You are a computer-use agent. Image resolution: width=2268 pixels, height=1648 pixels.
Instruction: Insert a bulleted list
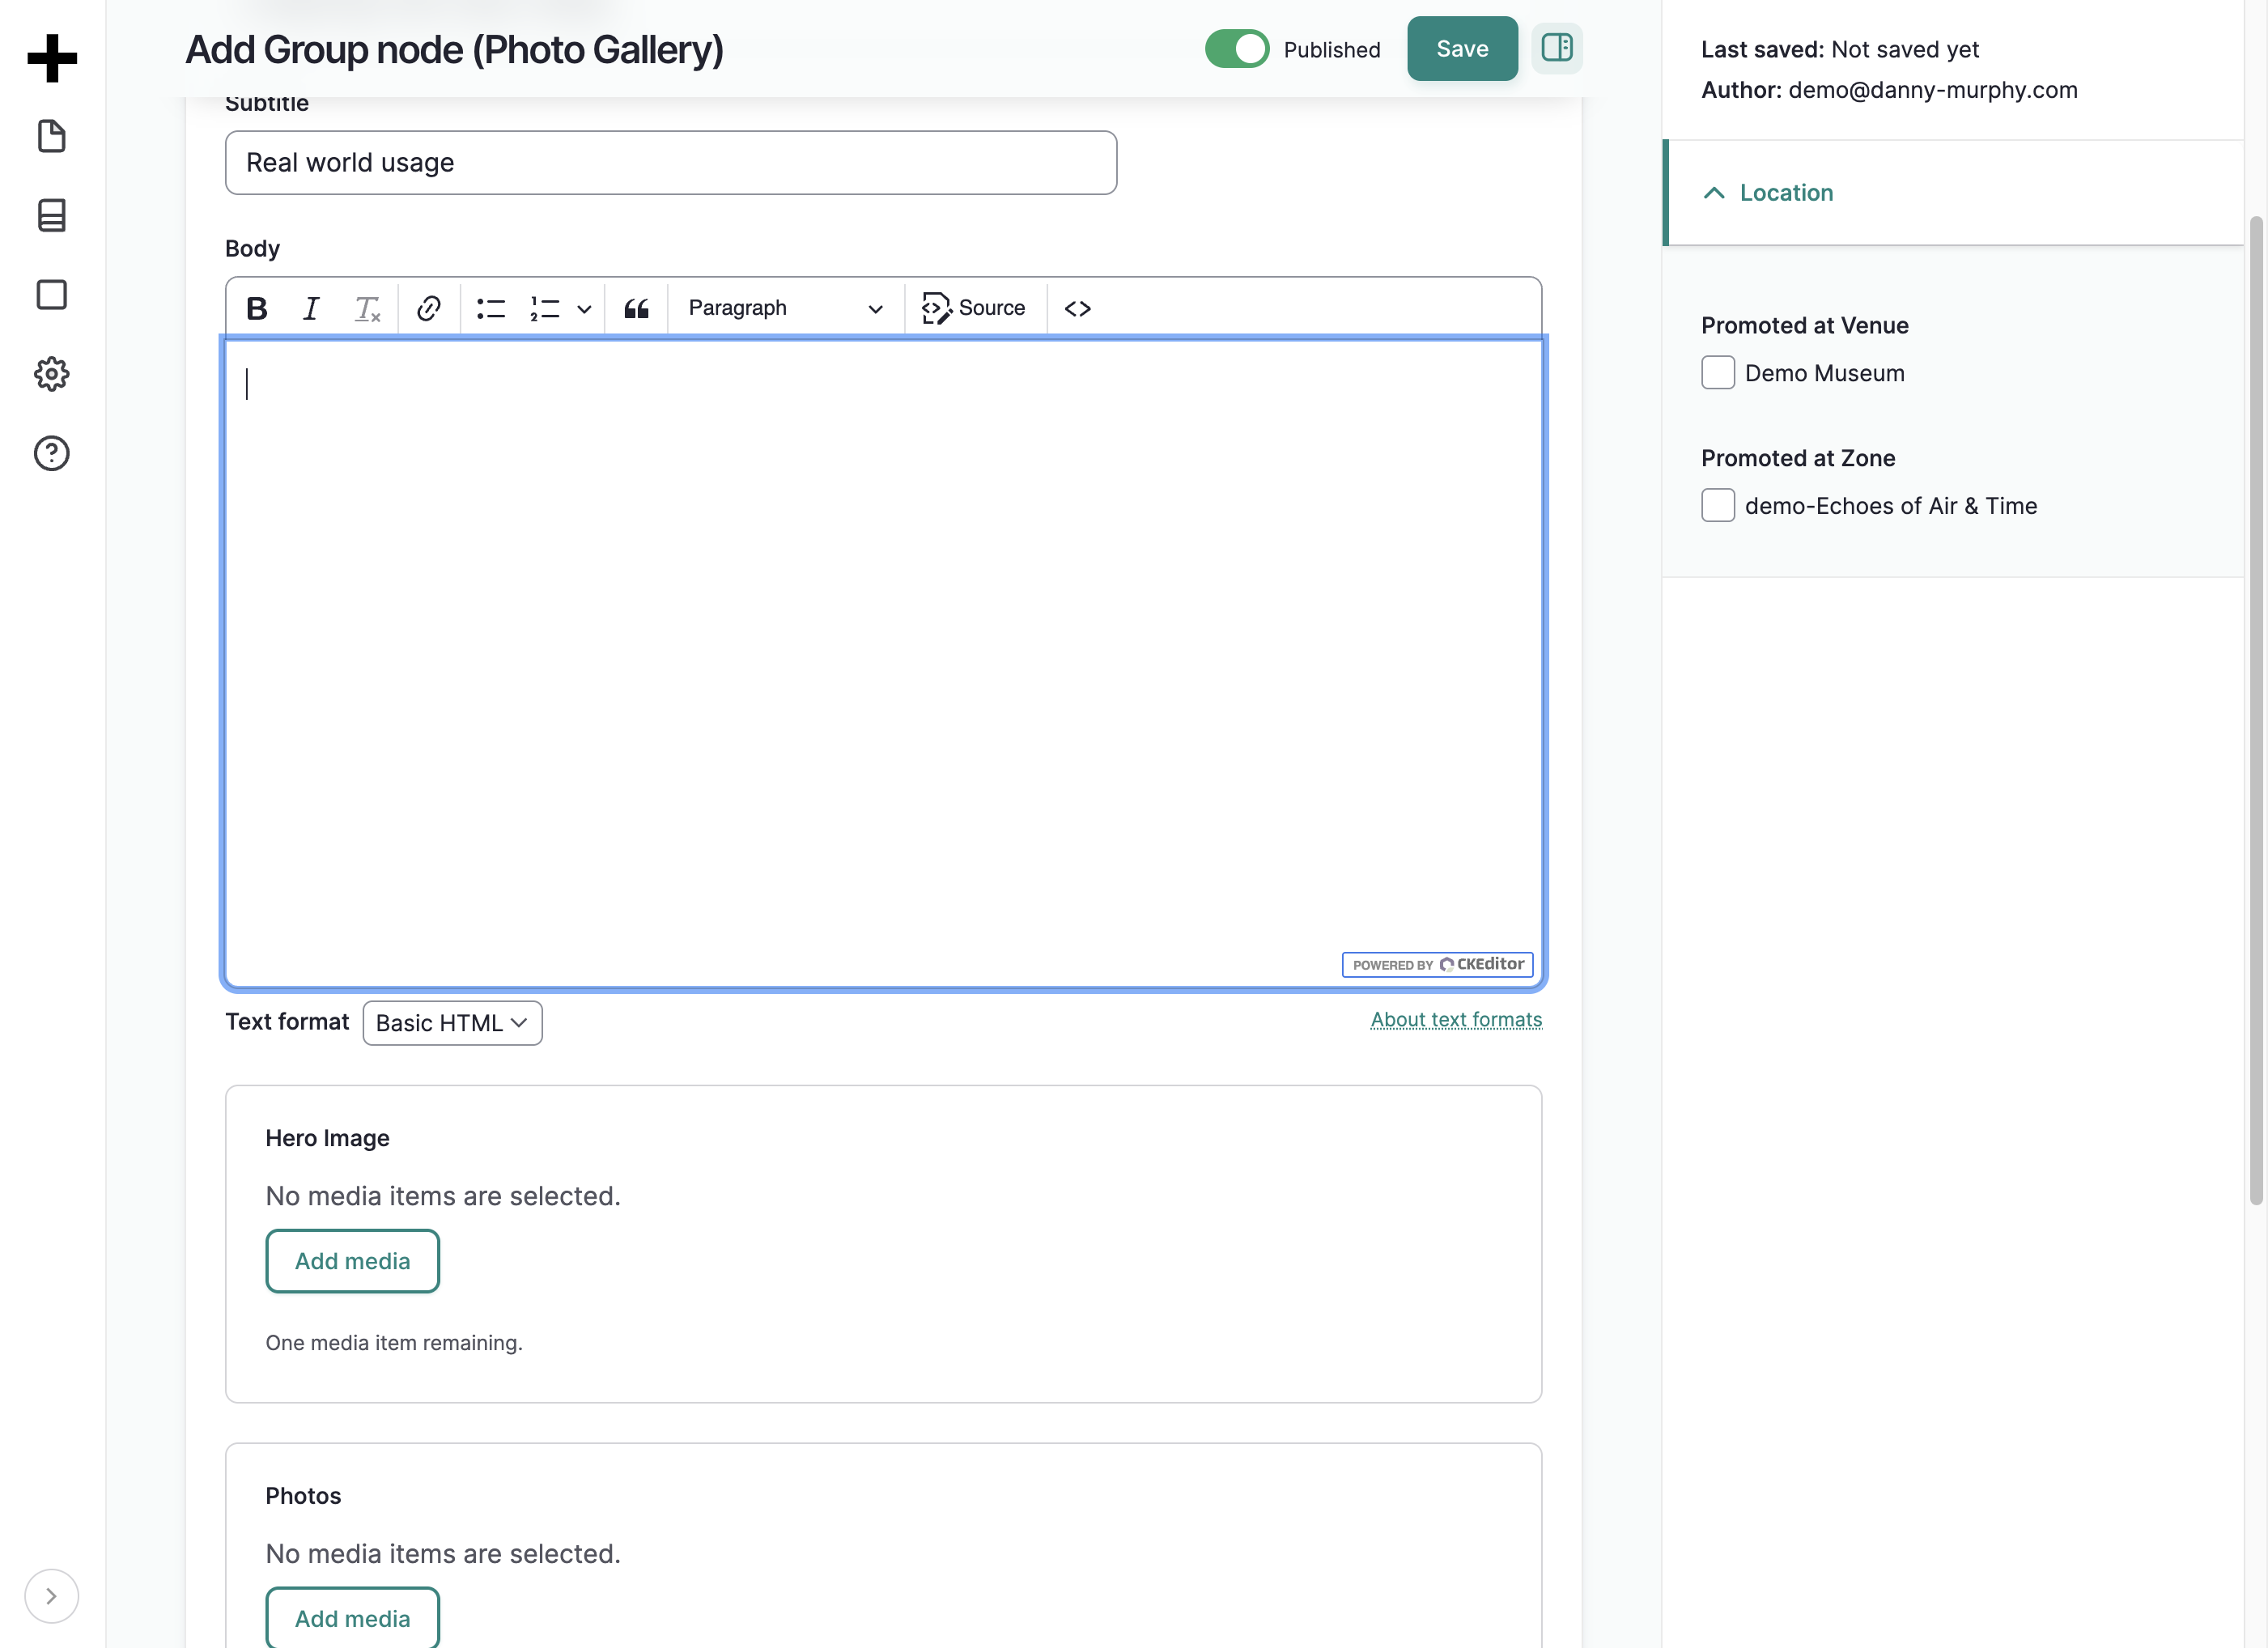(491, 308)
